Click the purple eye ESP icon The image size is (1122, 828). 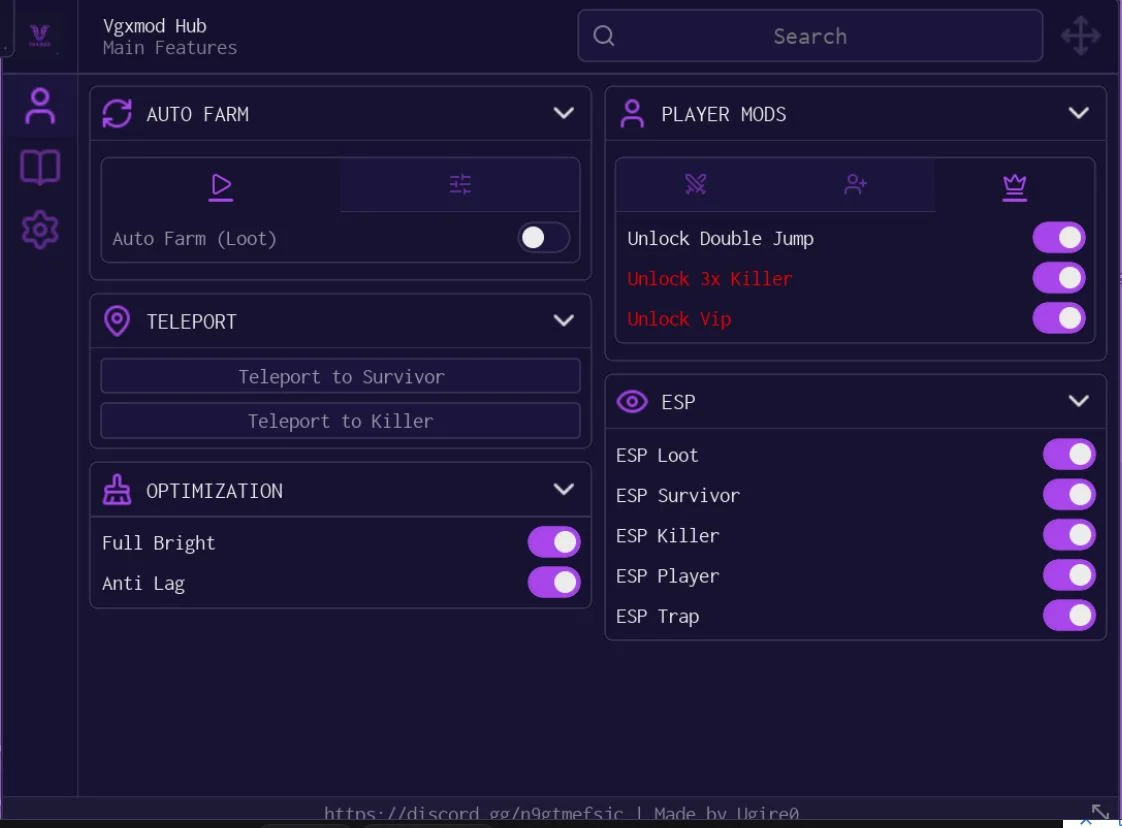pos(632,401)
